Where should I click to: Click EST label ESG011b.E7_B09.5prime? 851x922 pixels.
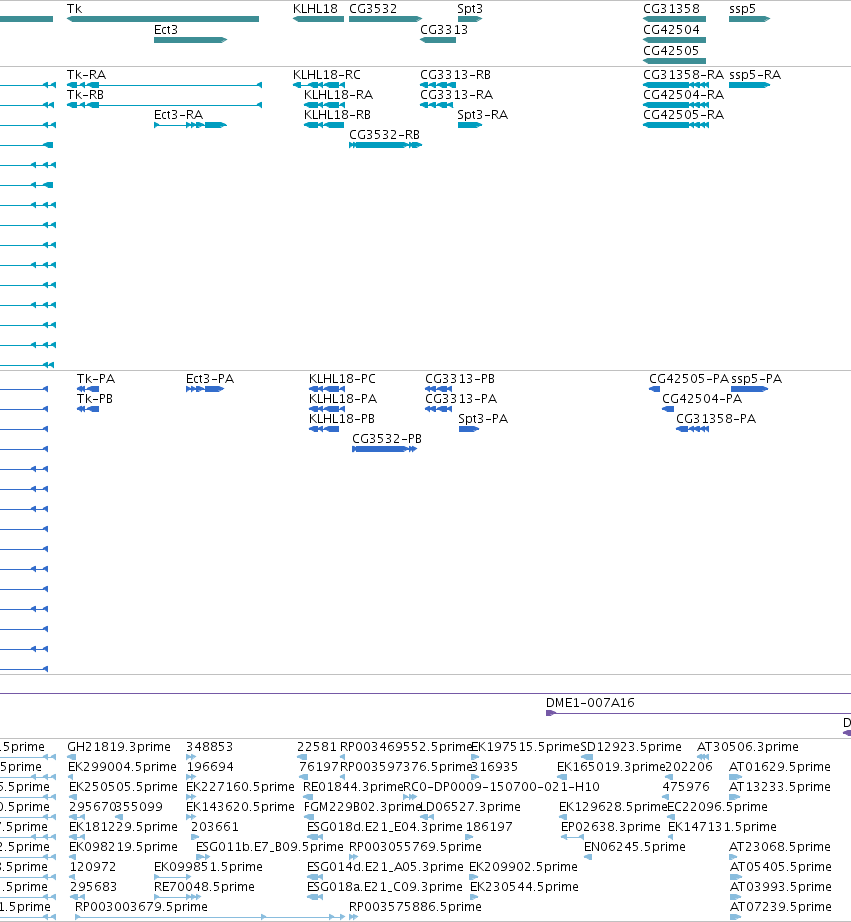coord(269,847)
